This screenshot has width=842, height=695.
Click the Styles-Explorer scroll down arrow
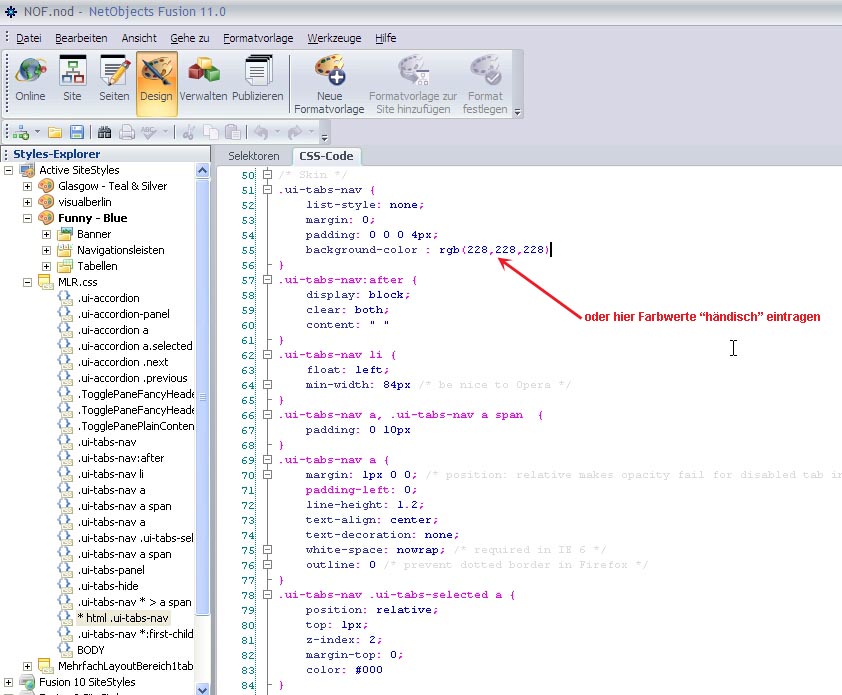203,688
